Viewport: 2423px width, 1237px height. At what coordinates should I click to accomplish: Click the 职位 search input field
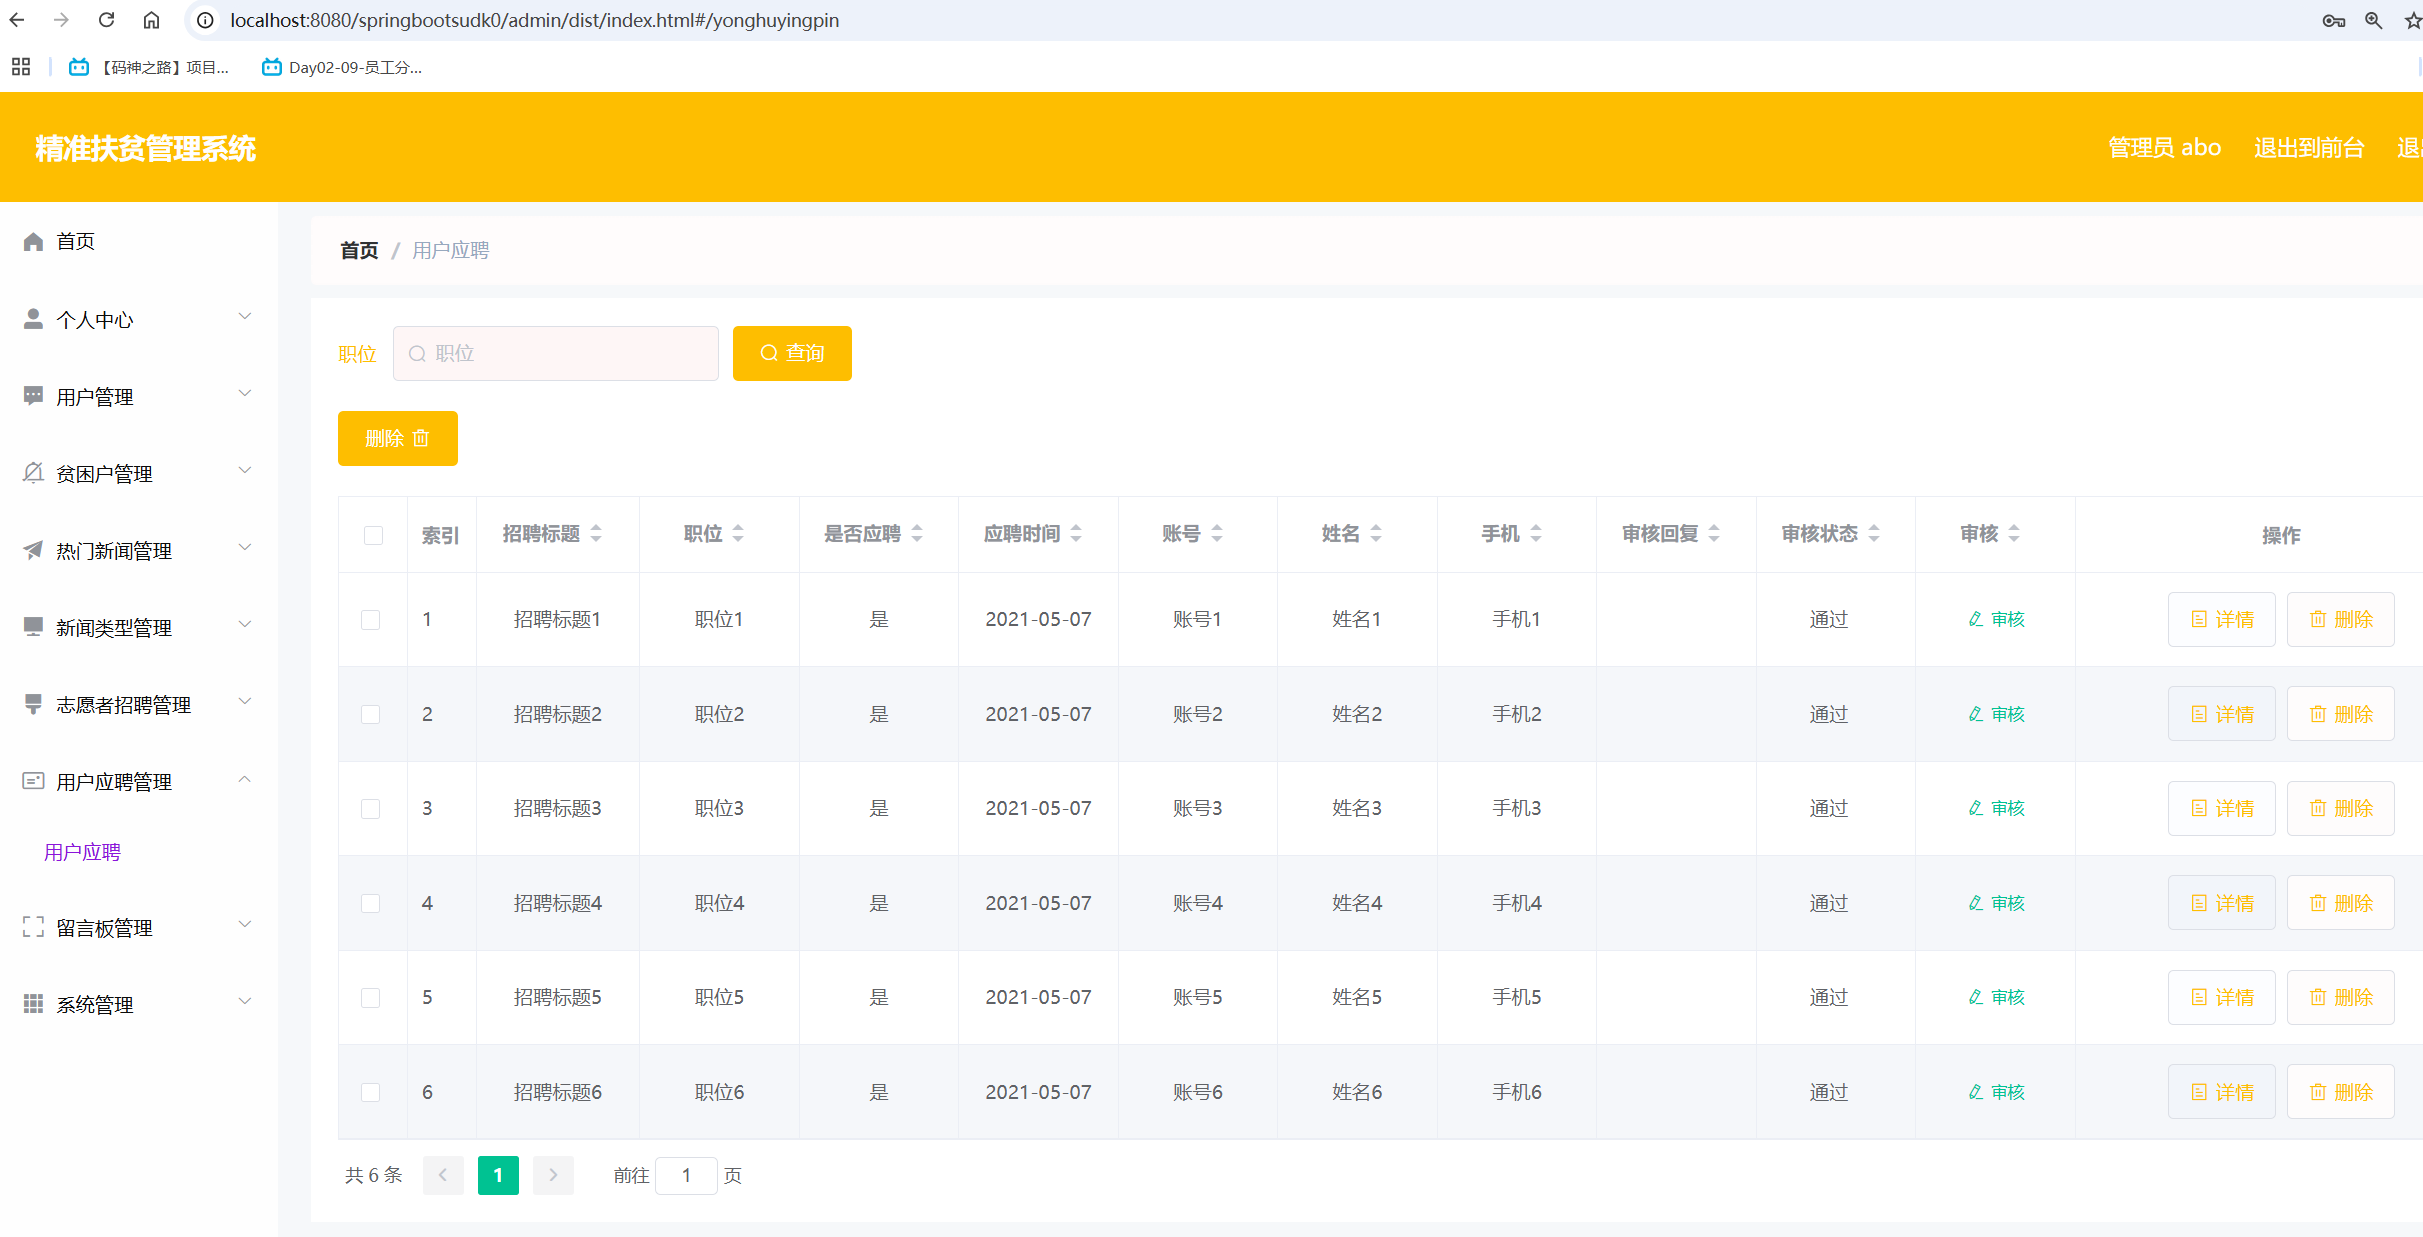556,353
